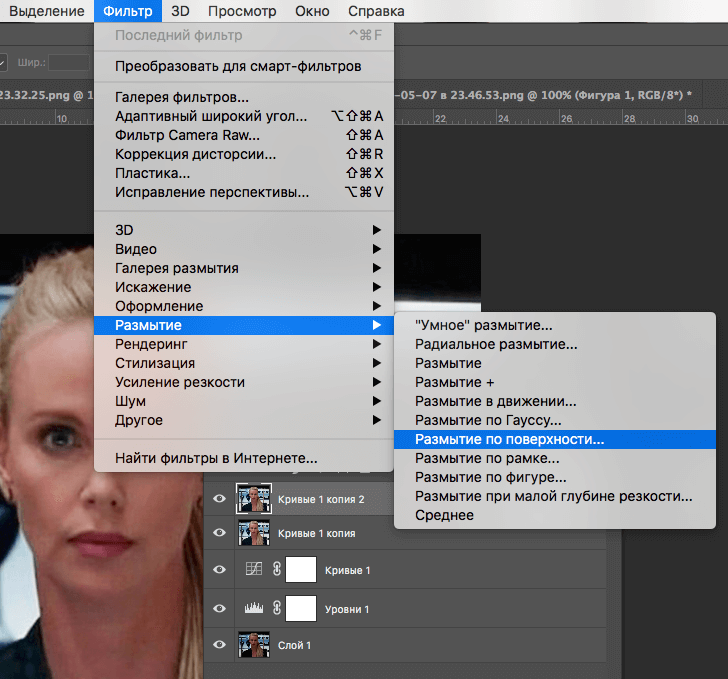Expand the Оформление submenu
Screen dimensions: 728x679
[244, 306]
